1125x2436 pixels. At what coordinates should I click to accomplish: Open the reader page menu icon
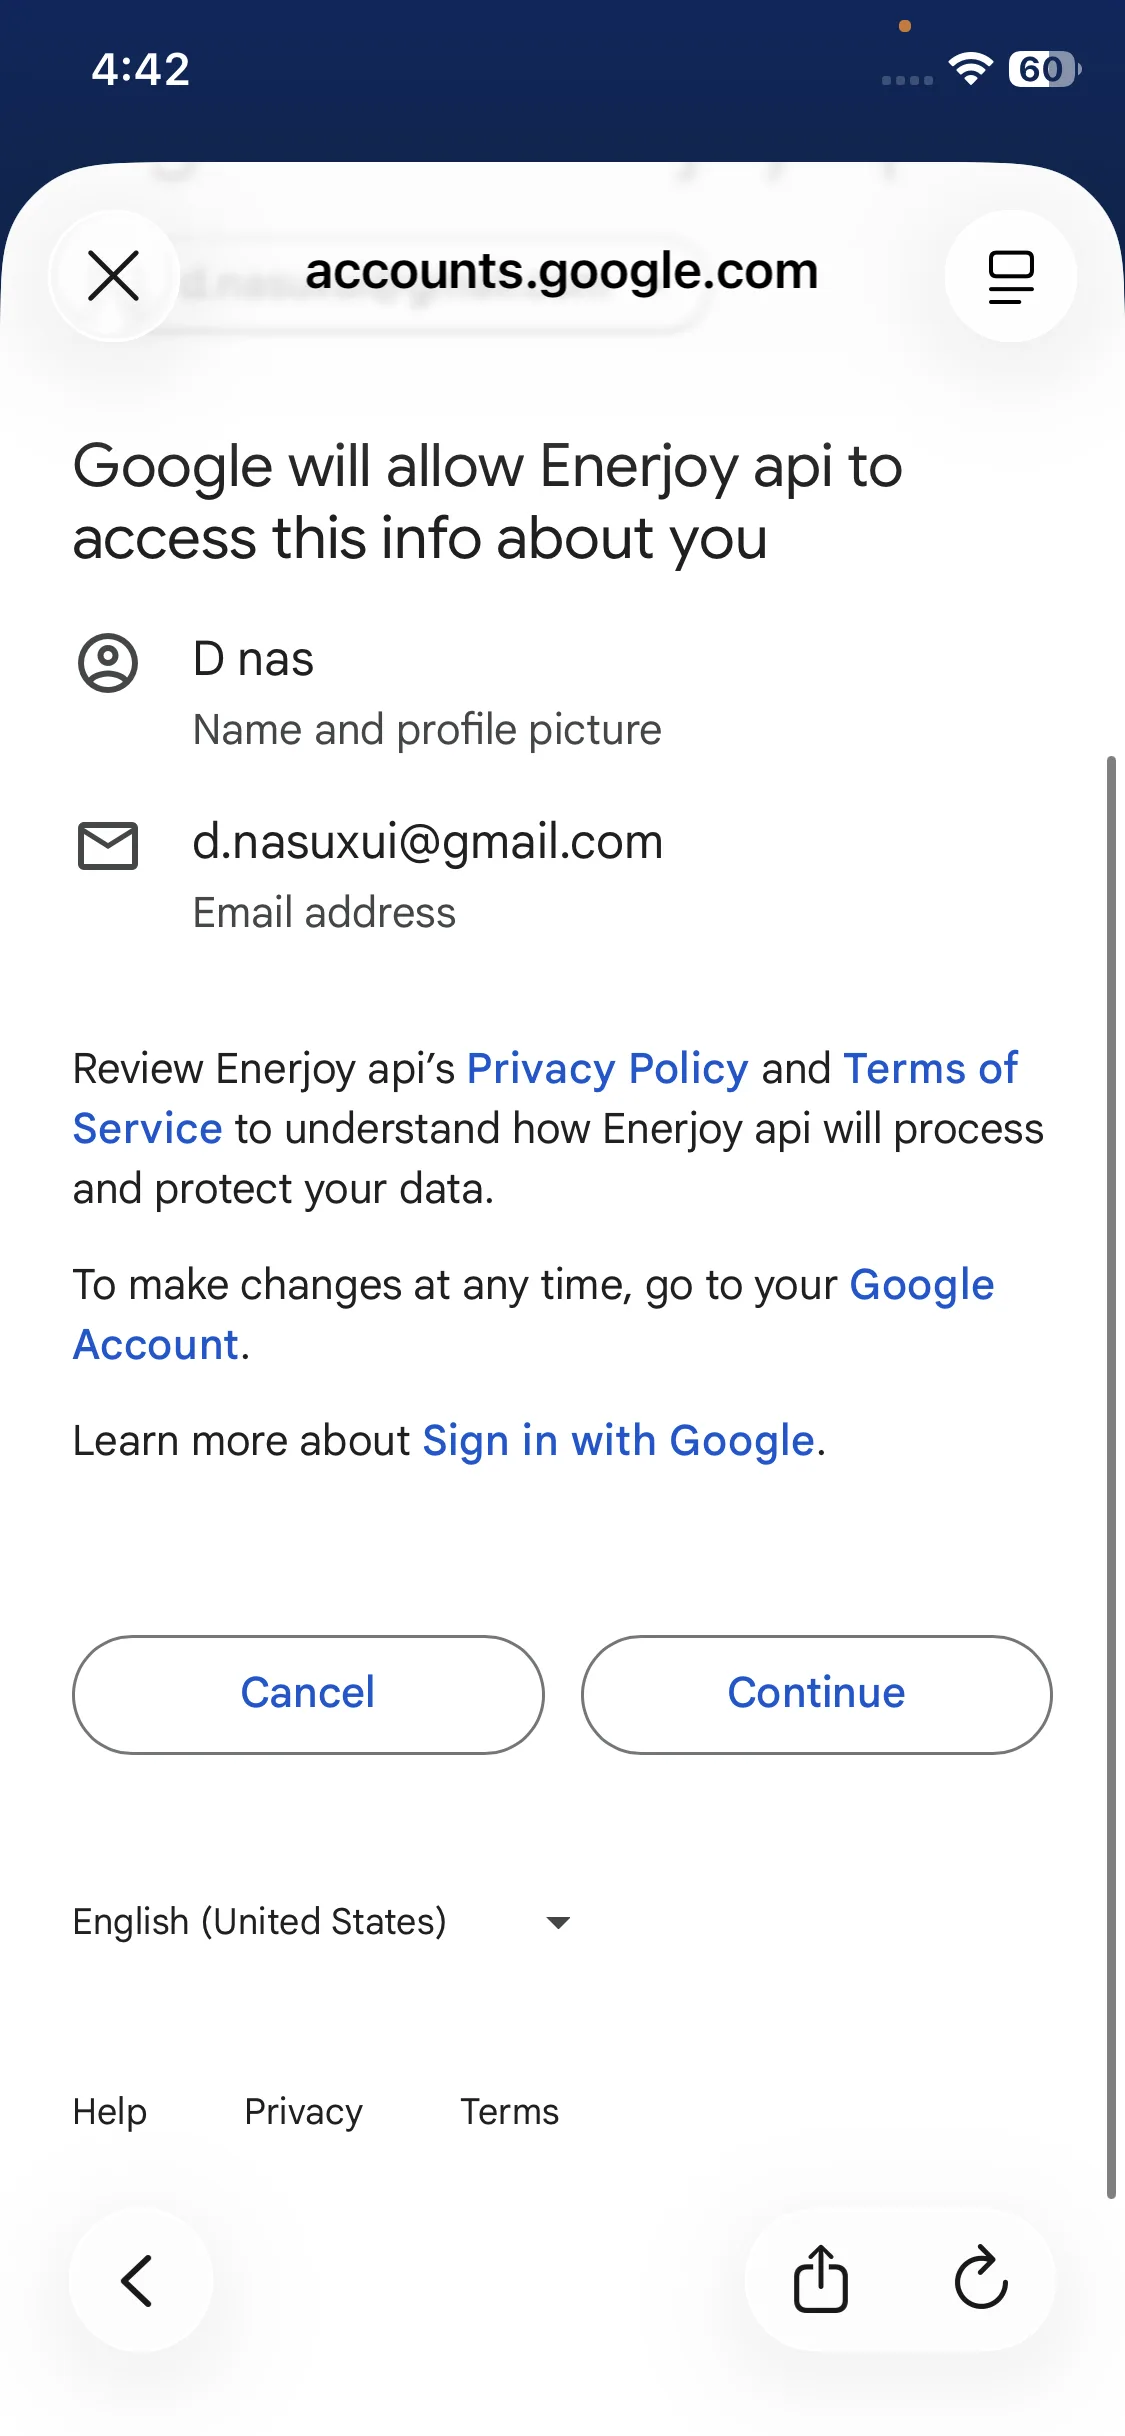[1010, 276]
